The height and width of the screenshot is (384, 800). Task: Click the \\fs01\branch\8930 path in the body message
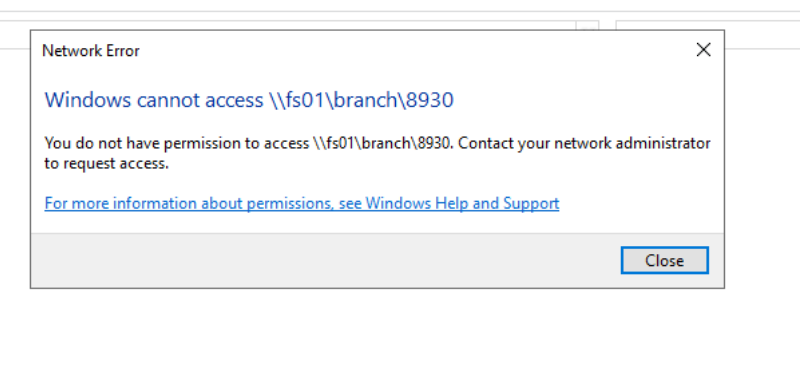tap(382, 143)
